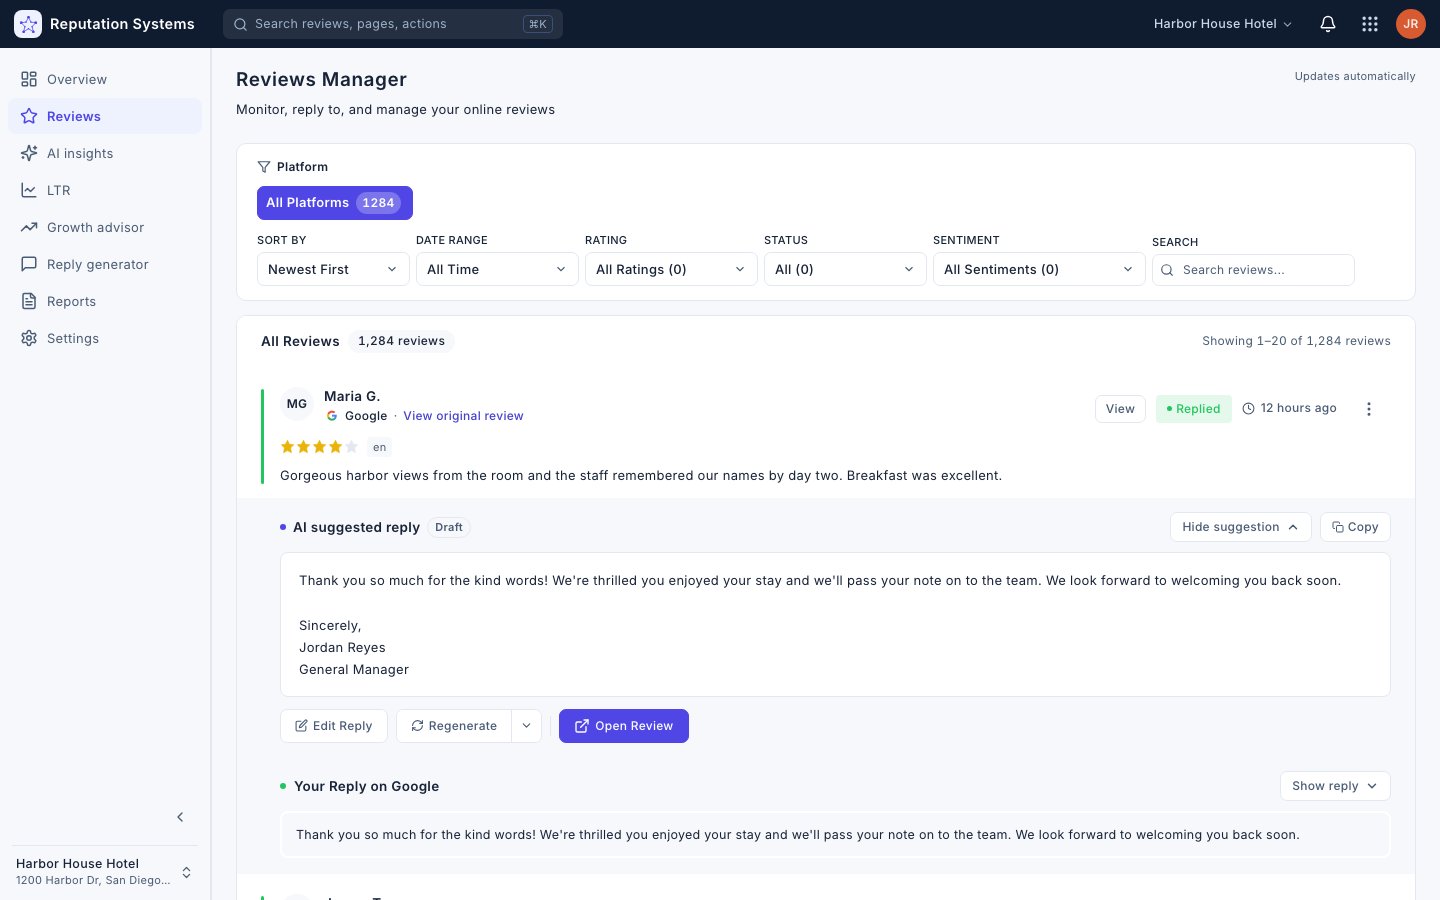This screenshot has width=1440, height=900.
Task: Open LTR from the sidebar
Action: click(105, 190)
